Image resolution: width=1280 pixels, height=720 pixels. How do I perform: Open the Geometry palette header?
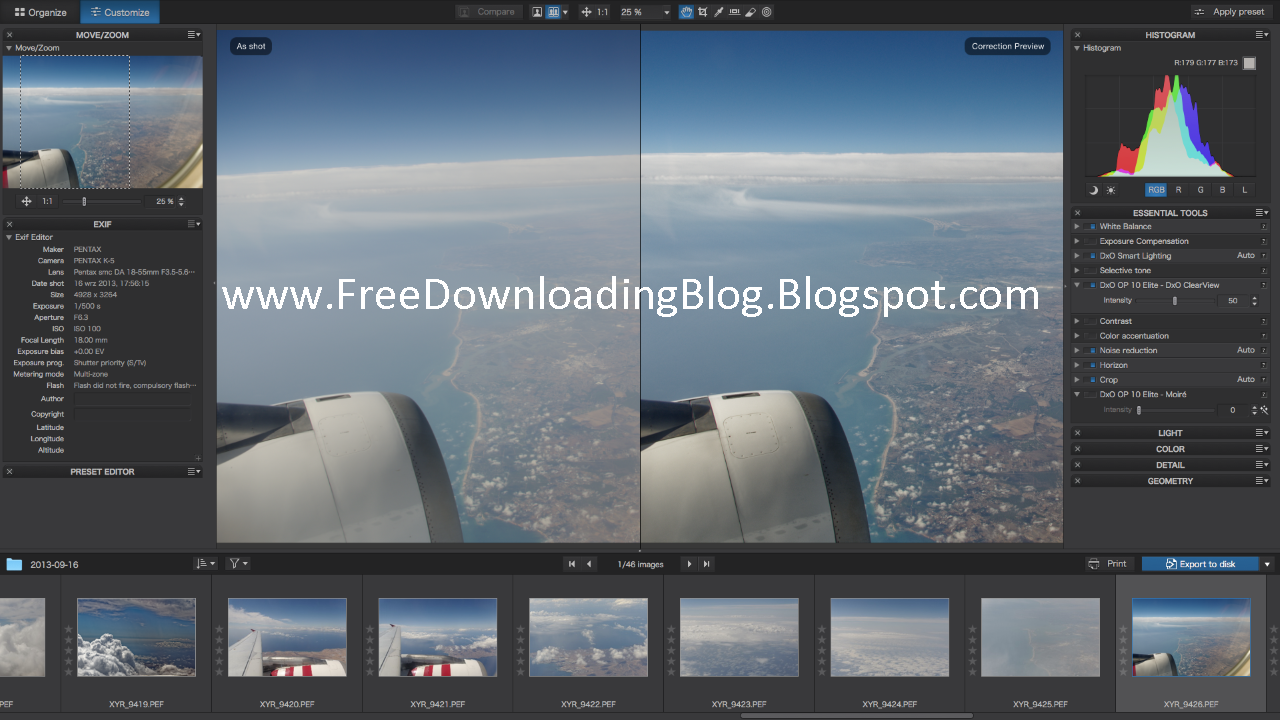click(1170, 481)
